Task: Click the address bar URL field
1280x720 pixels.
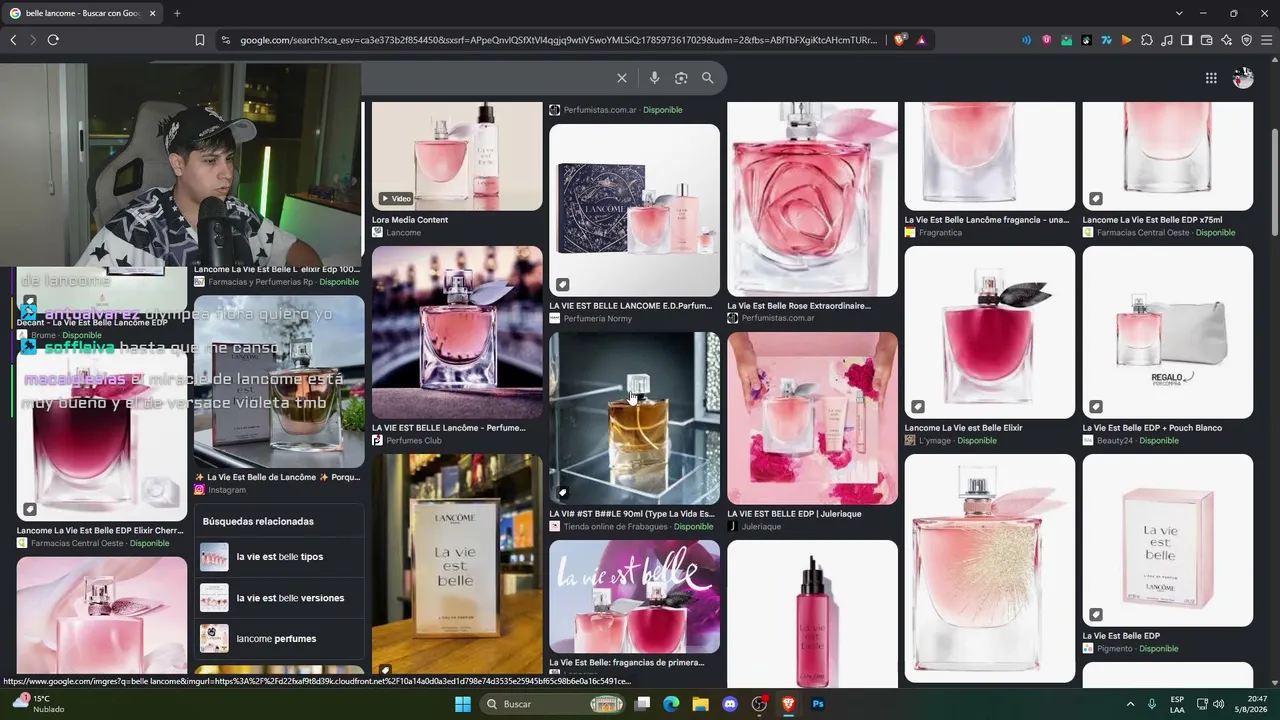Action: point(558,40)
